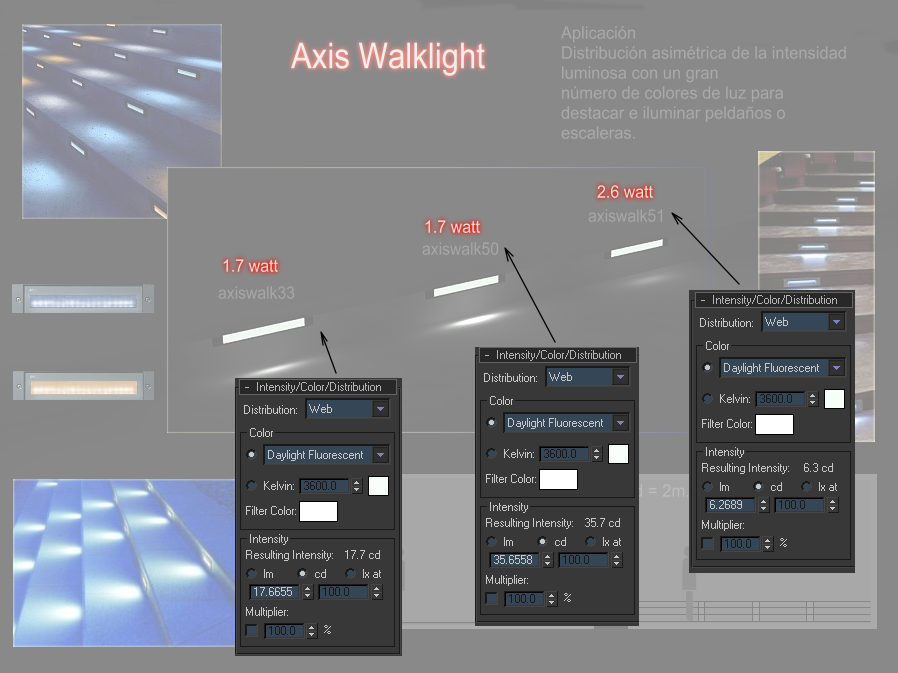898x673 pixels.
Task: Click the Kelvin 3600.0 field in the 17.7 cd panel
Action: pos(324,486)
